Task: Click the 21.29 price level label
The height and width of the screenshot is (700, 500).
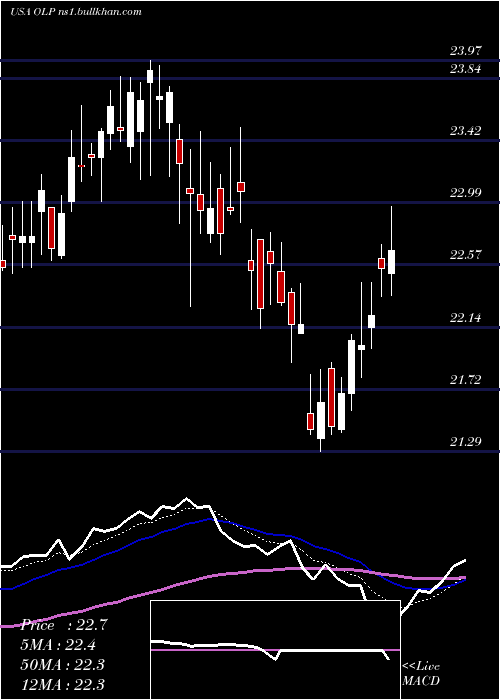Action: [x=465, y=442]
